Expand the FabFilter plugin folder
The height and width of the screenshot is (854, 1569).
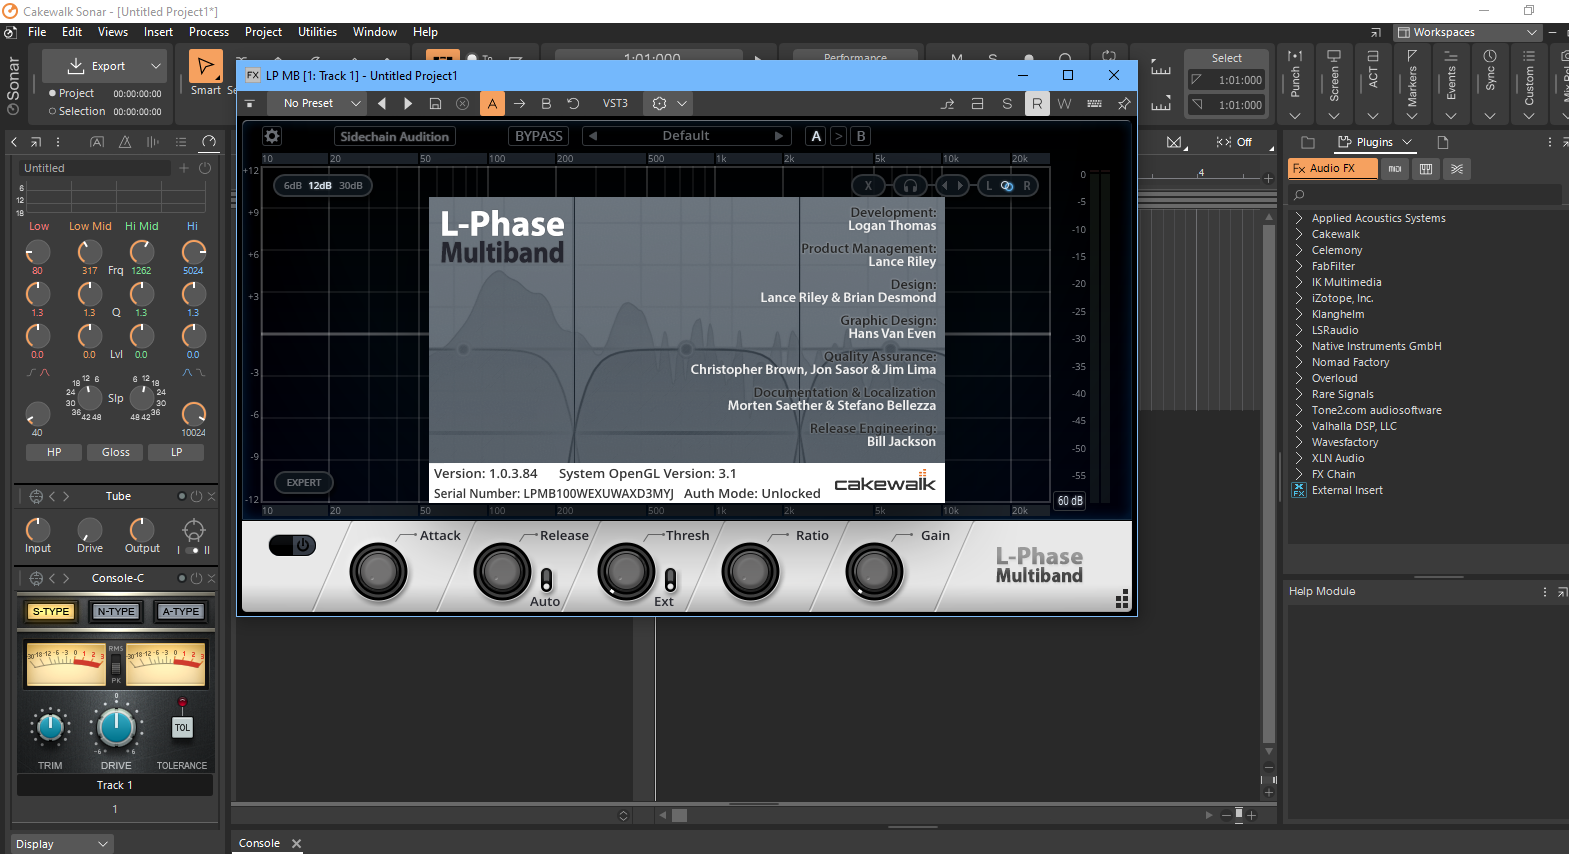[x=1298, y=266]
